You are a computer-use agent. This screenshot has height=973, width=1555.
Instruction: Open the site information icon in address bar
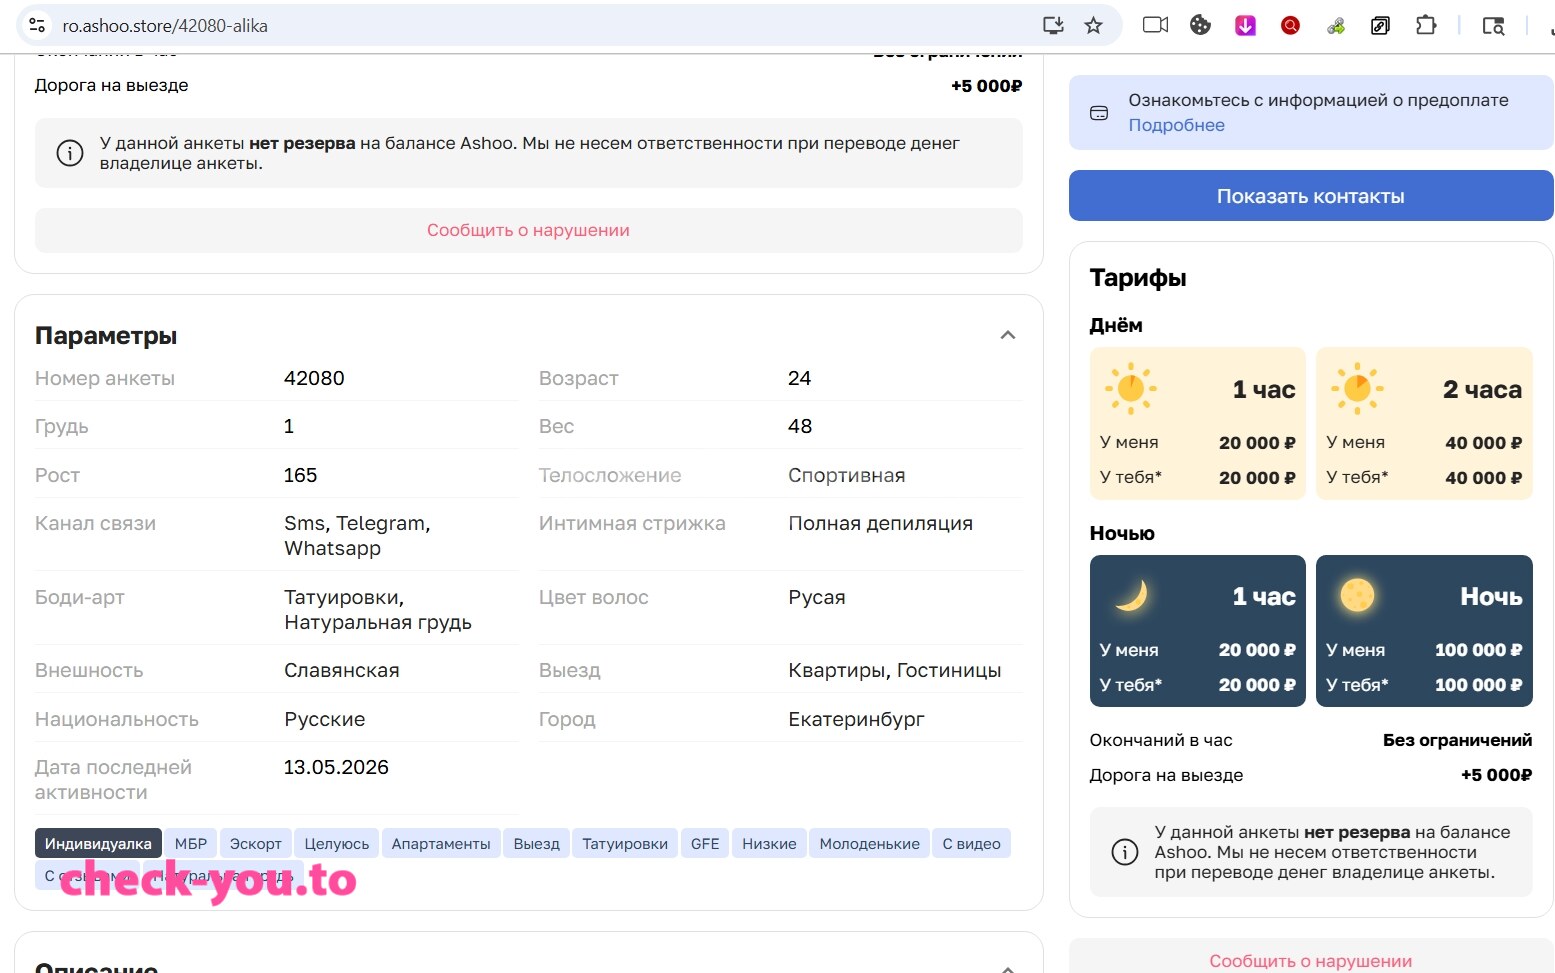click(37, 25)
